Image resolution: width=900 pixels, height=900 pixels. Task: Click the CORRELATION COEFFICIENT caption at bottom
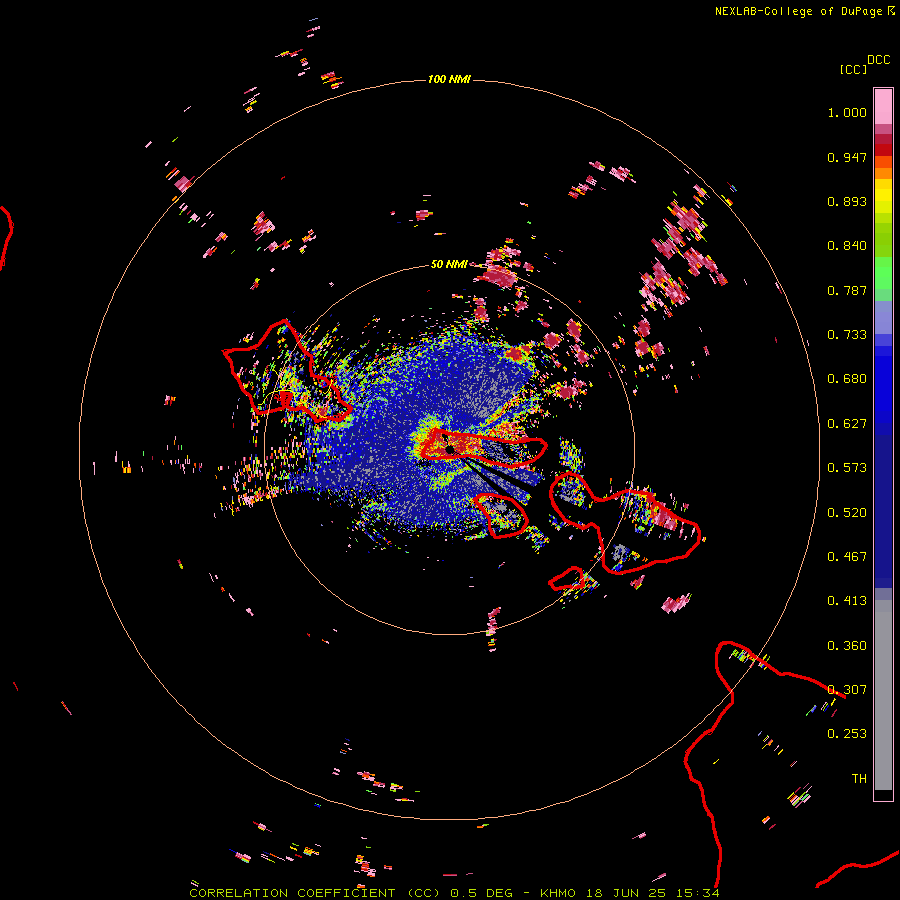coord(454,893)
